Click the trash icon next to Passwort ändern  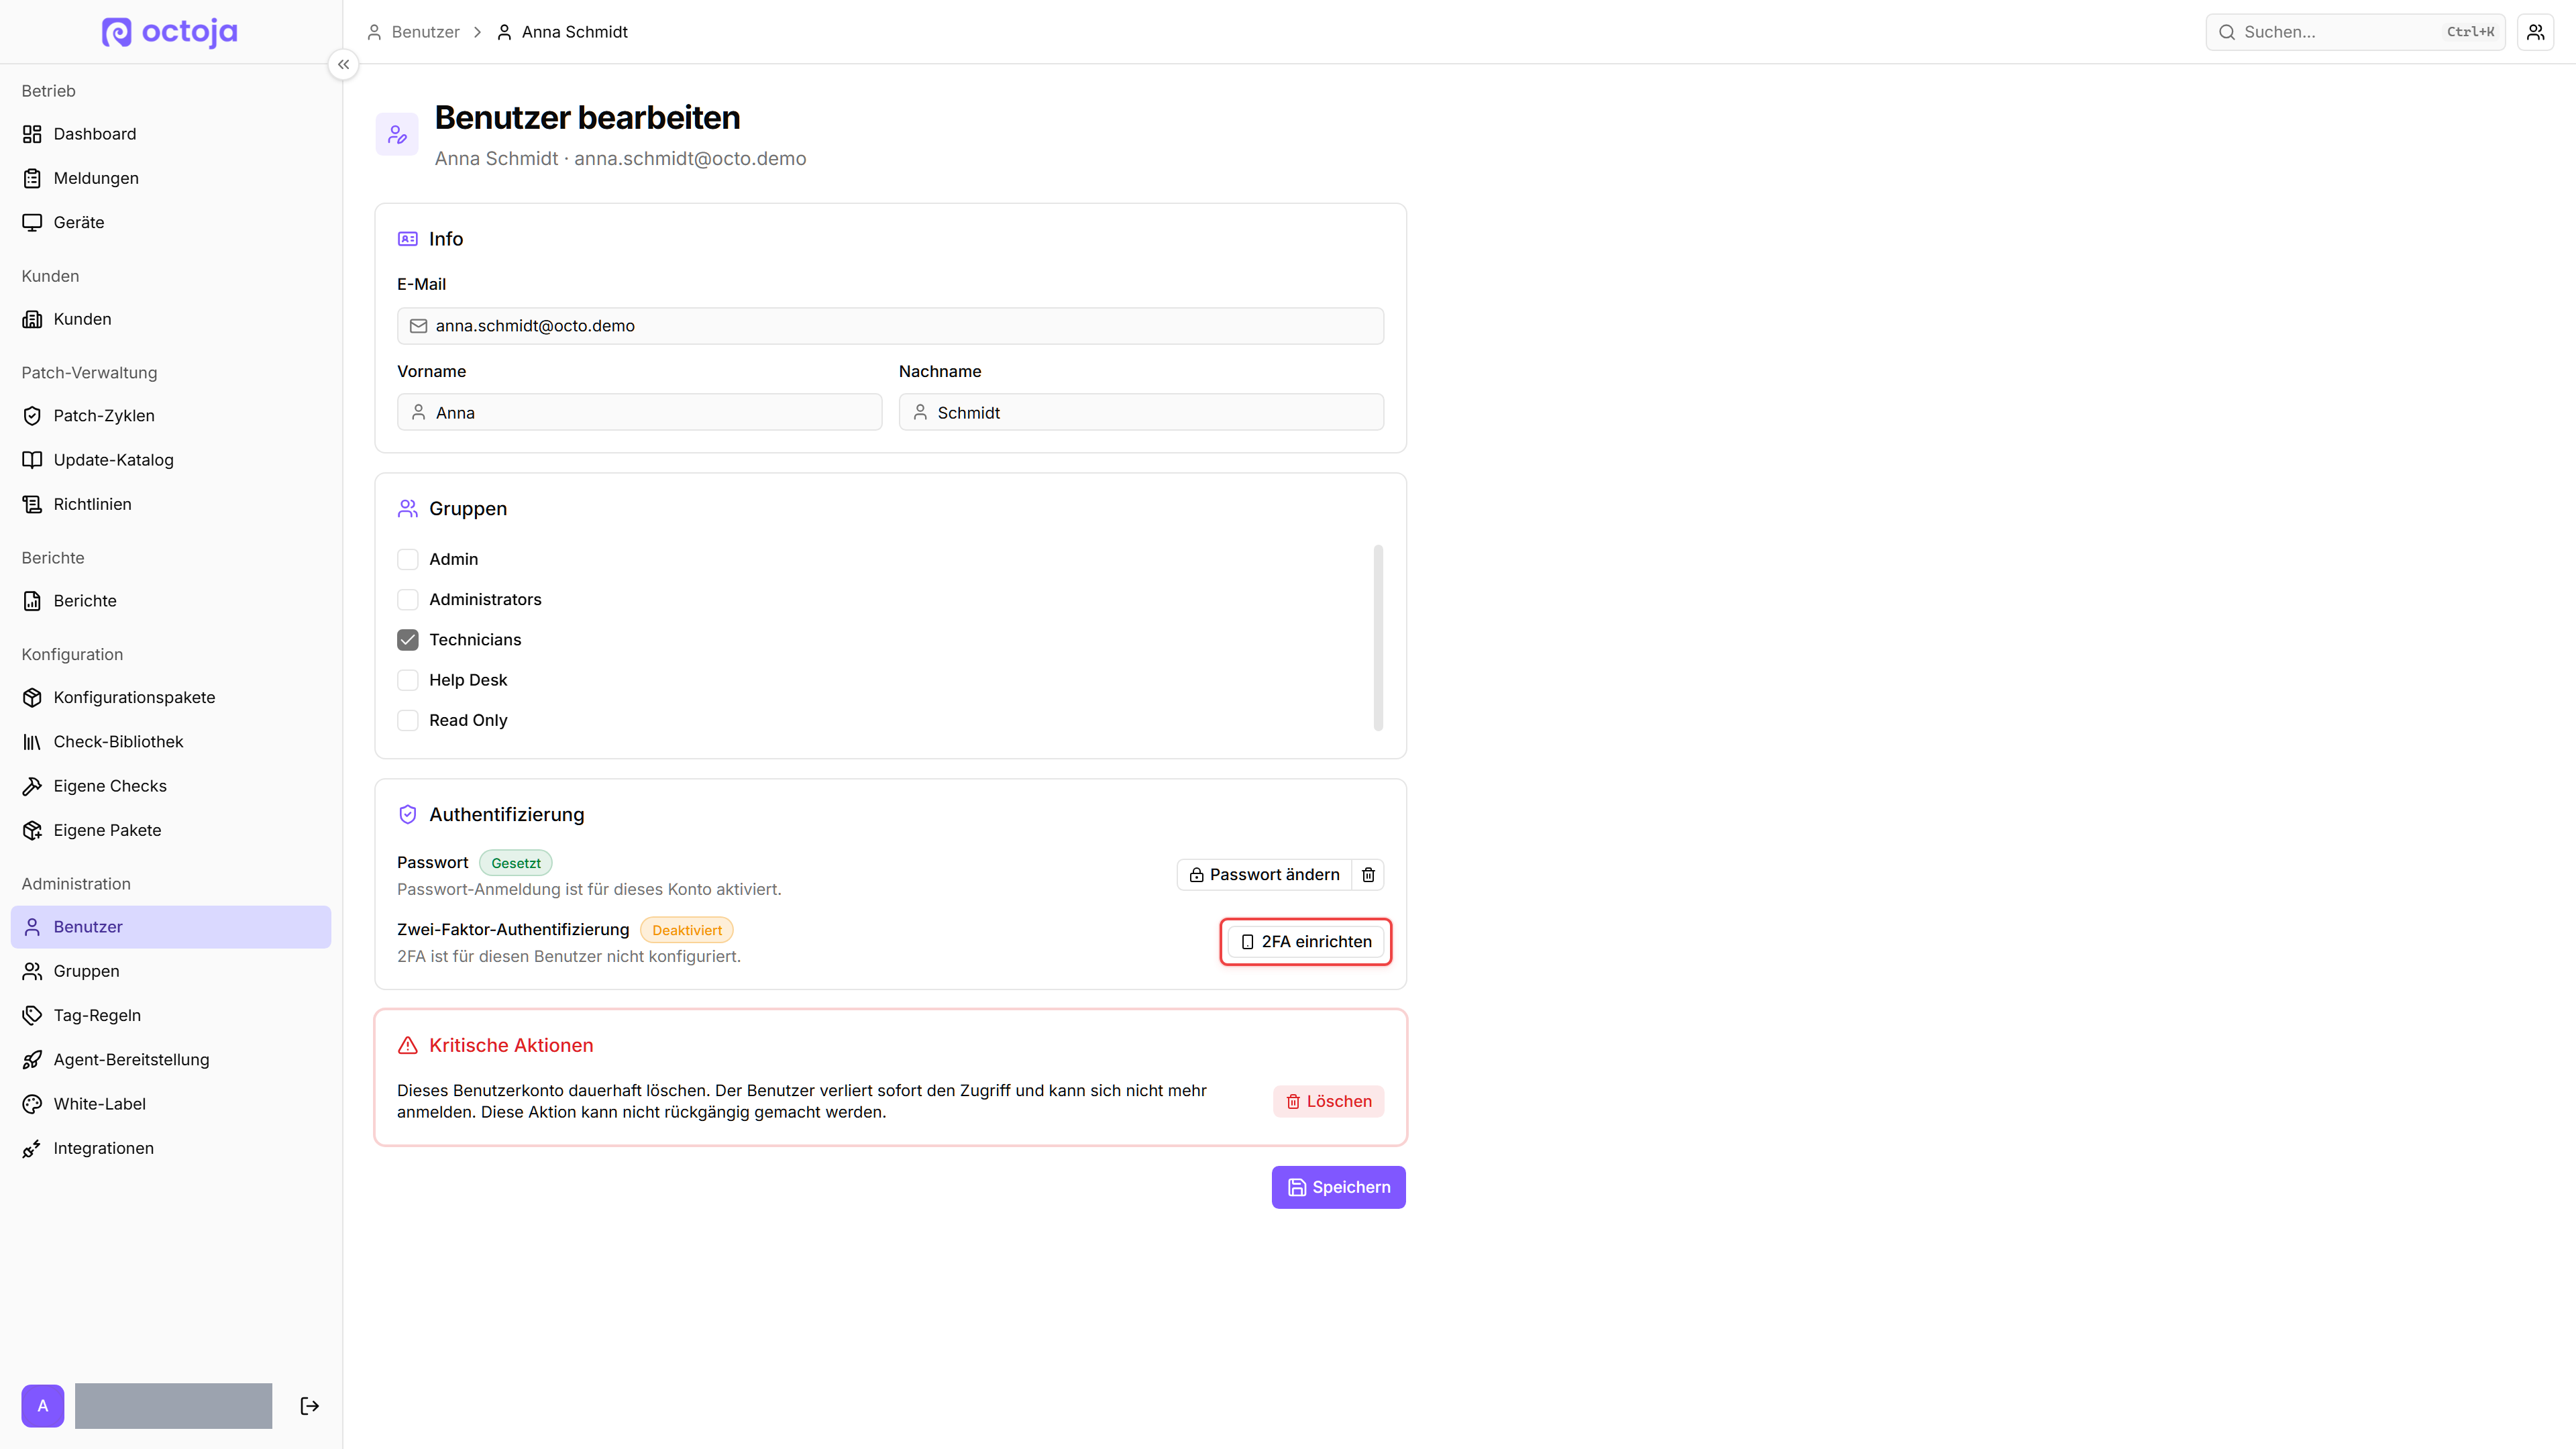[1368, 875]
